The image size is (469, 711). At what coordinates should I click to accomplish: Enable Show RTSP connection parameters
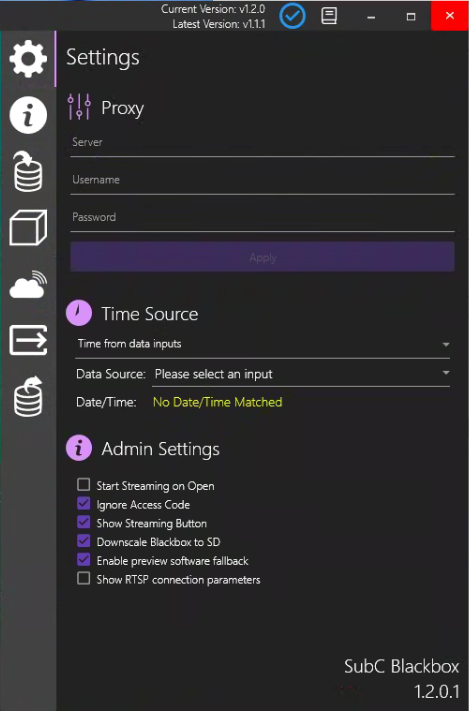coord(83,579)
